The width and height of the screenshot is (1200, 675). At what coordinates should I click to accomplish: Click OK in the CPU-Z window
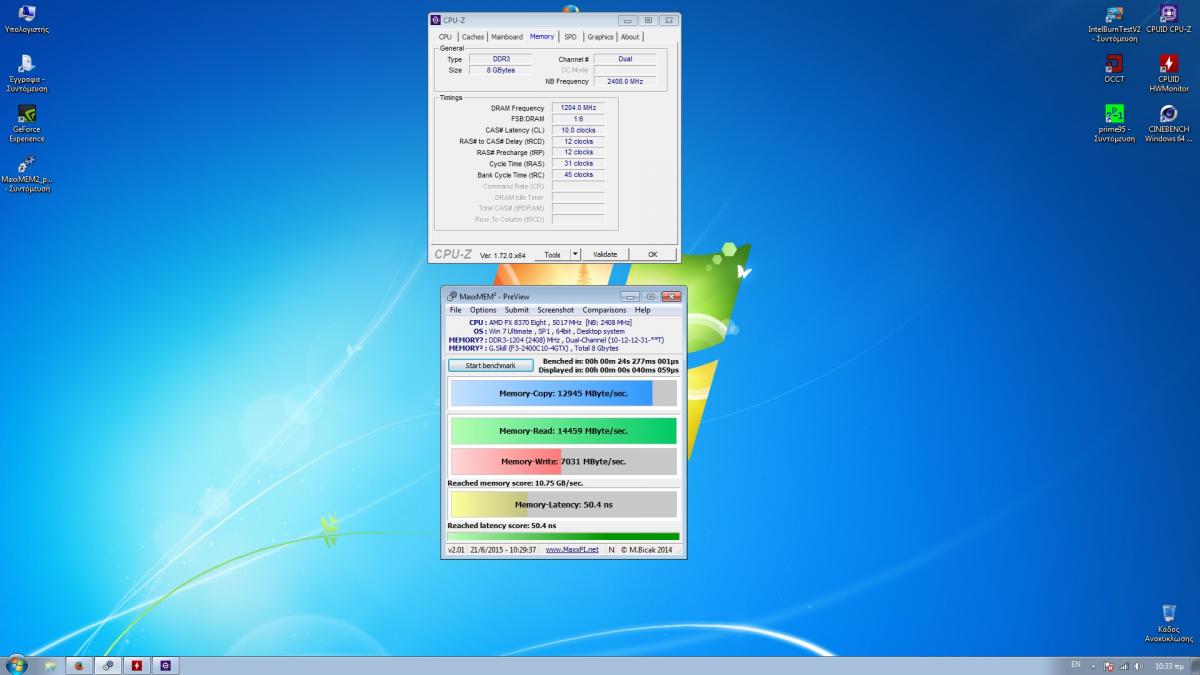[x=653, y=254]
